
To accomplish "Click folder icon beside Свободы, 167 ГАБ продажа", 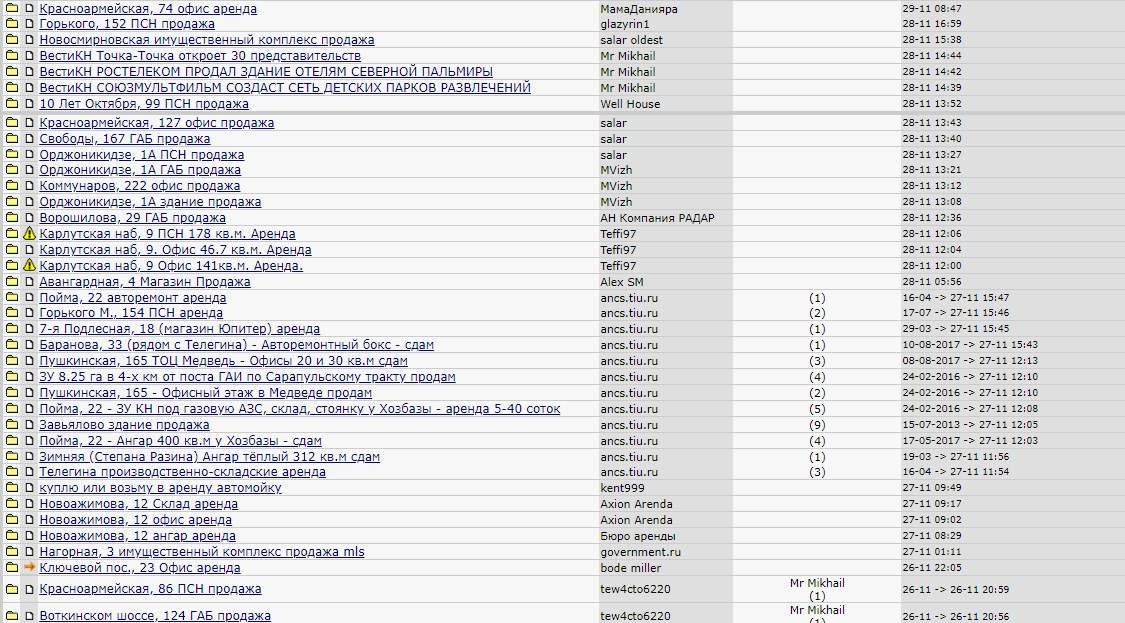I will click(x=11, y=139).
